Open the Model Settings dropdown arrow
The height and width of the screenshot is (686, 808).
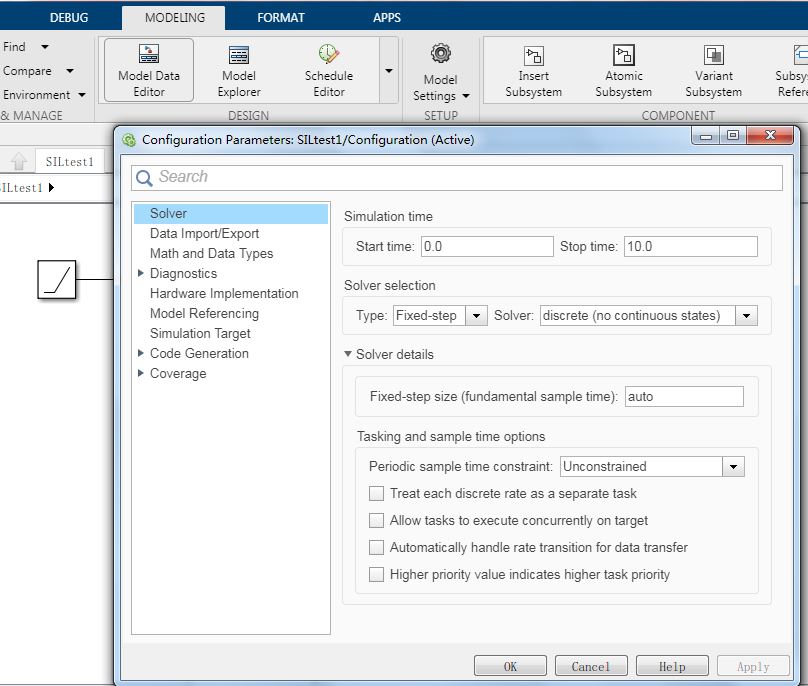click(466, 96)
